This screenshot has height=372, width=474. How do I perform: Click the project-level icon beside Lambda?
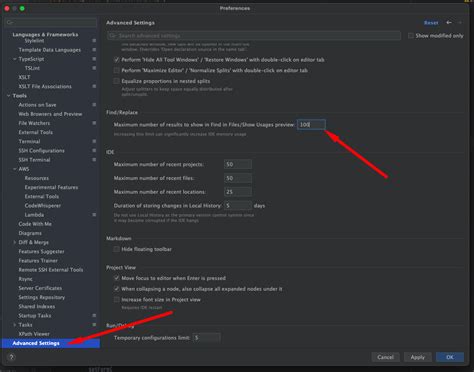pos(94,215)
